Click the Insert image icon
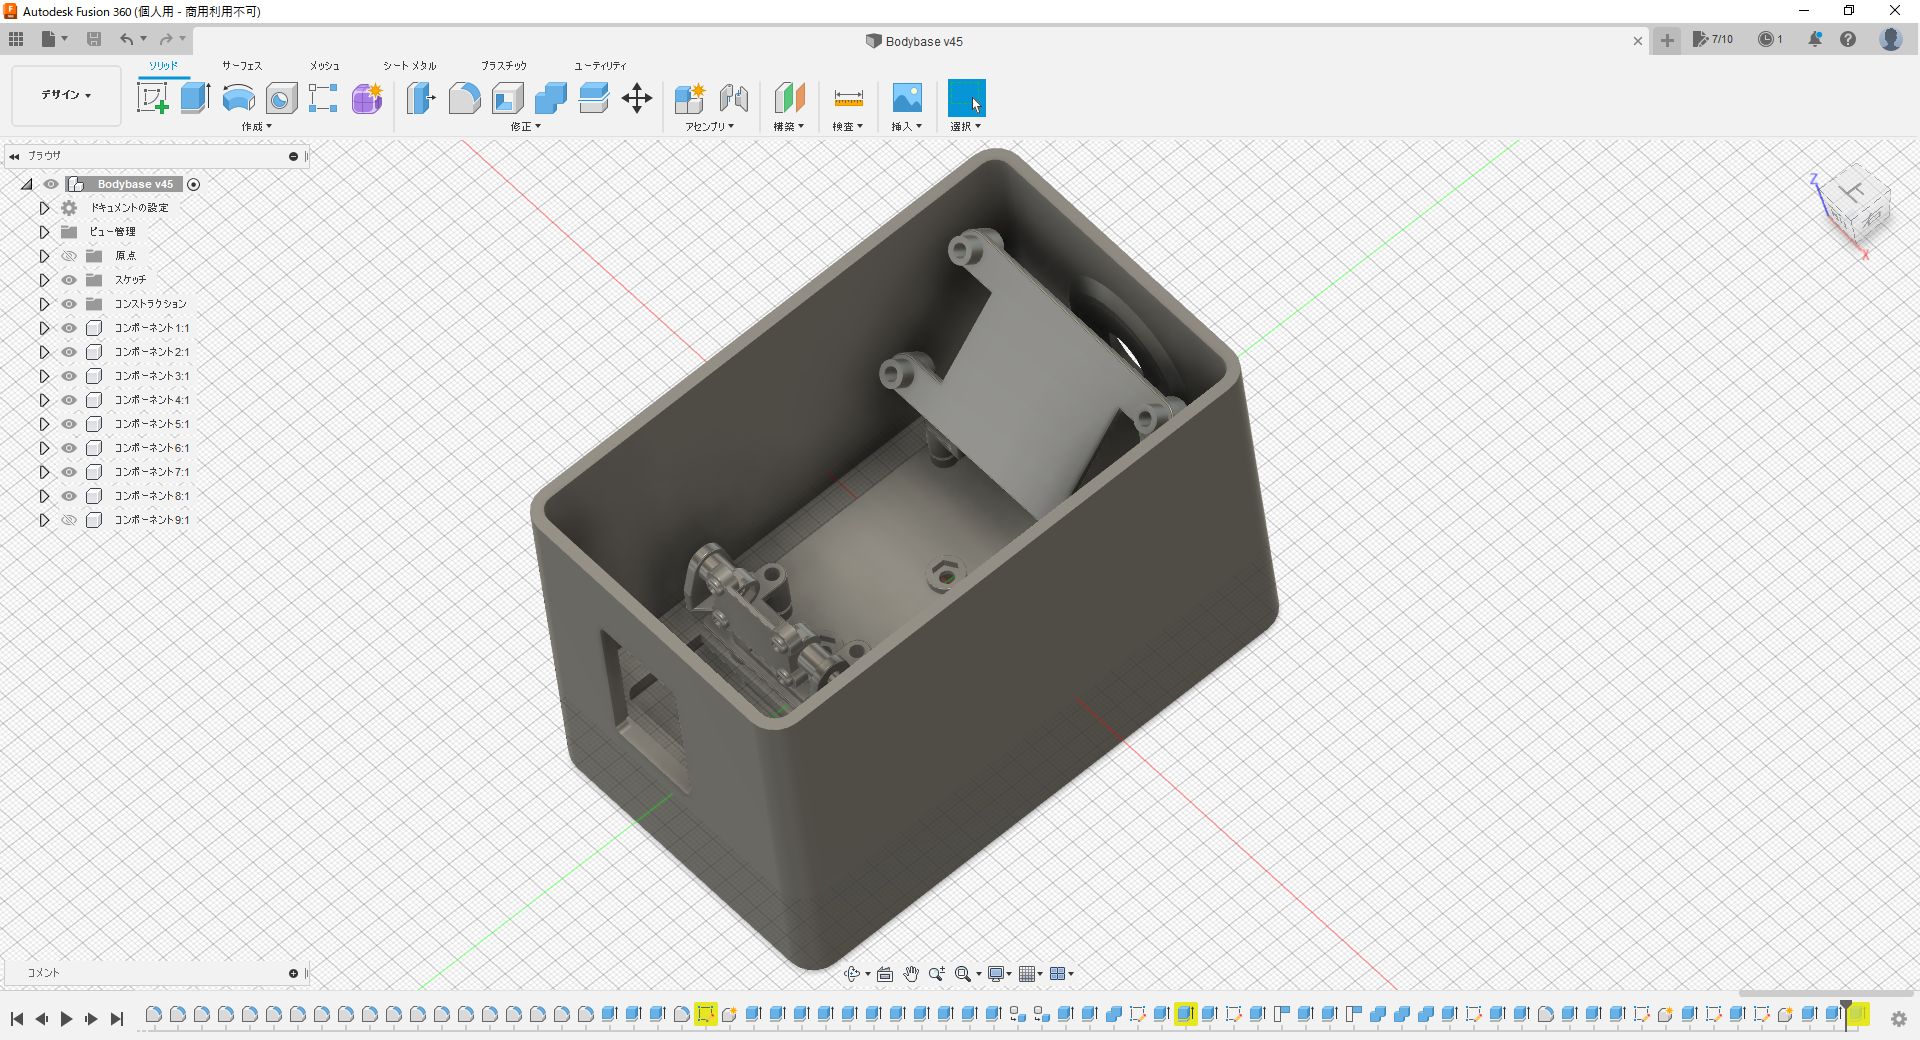The image size is (1920, 1040). tap(906, 98)
